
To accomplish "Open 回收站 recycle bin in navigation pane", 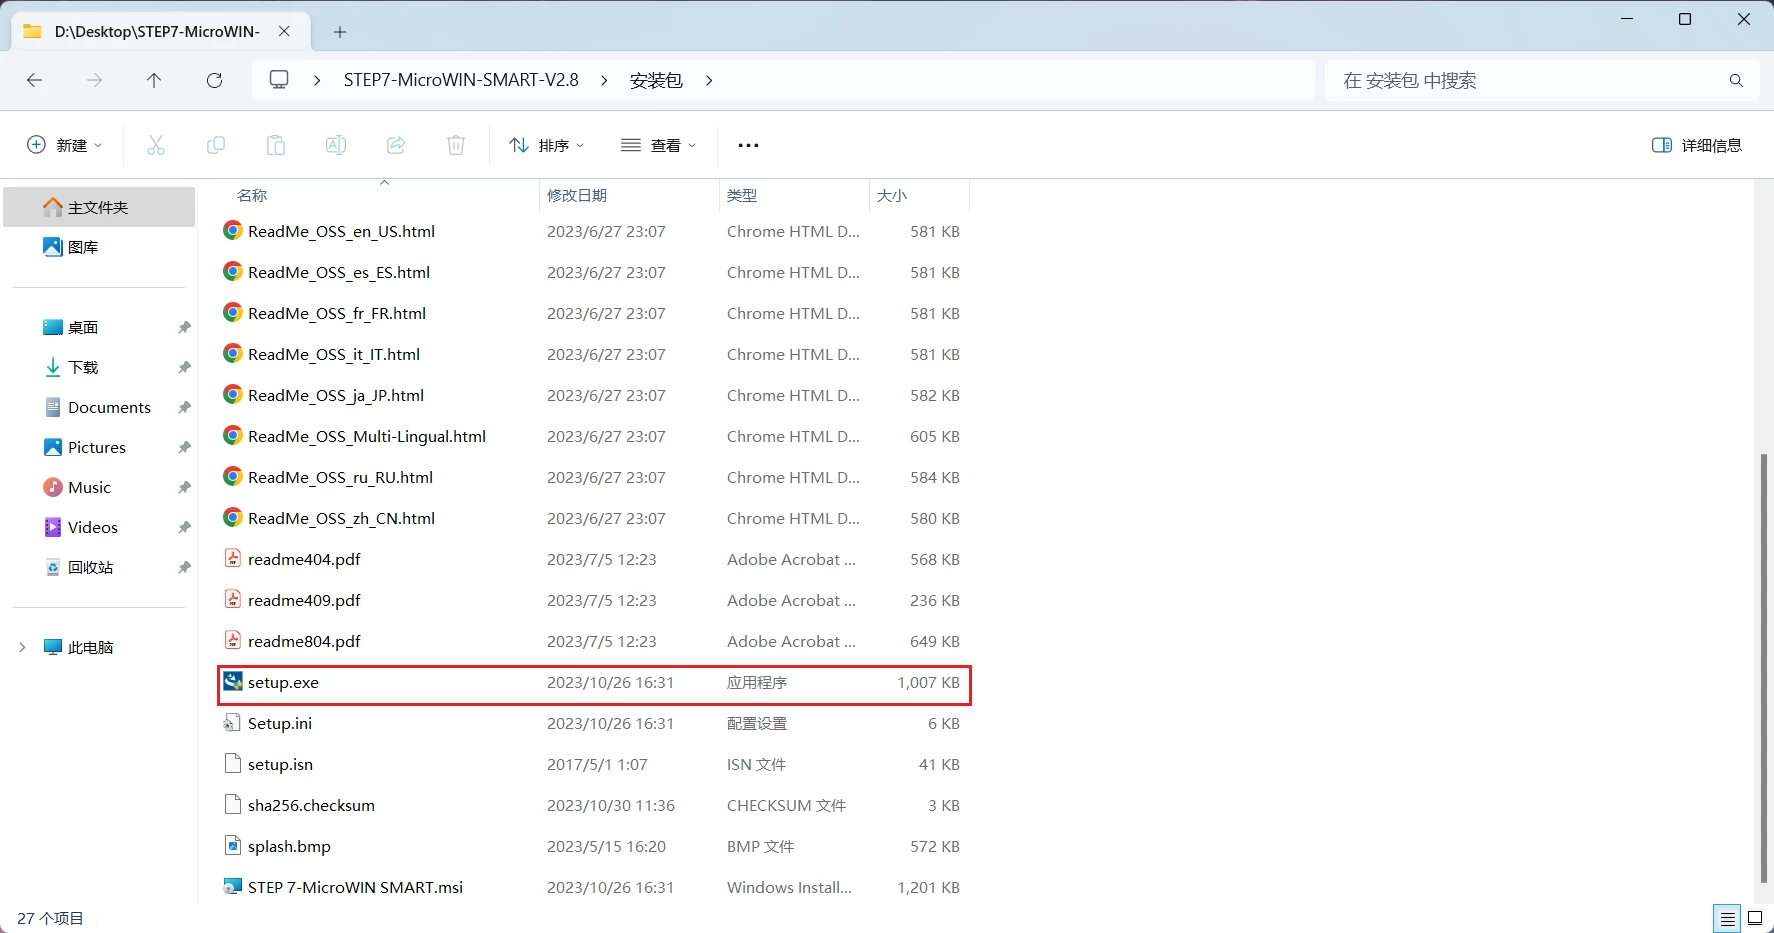I will 99,567.
